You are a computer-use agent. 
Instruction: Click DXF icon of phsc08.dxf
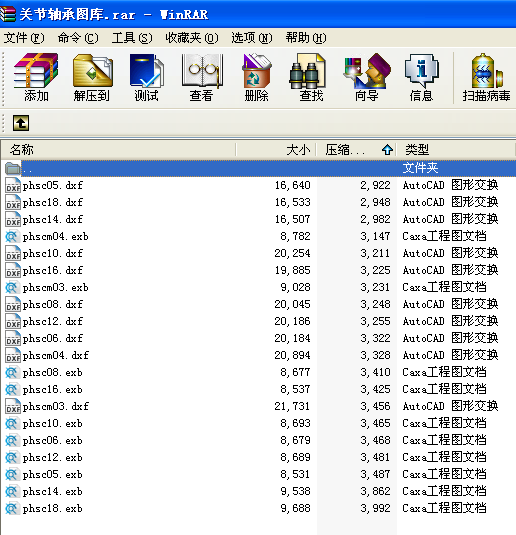[x=13, y=304]
